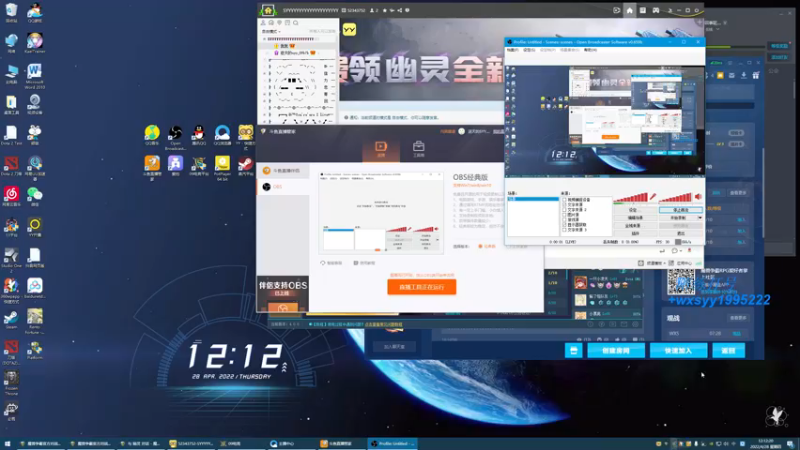Open the 斗鱼直播伴侣 desktop icon

(152, 168)
